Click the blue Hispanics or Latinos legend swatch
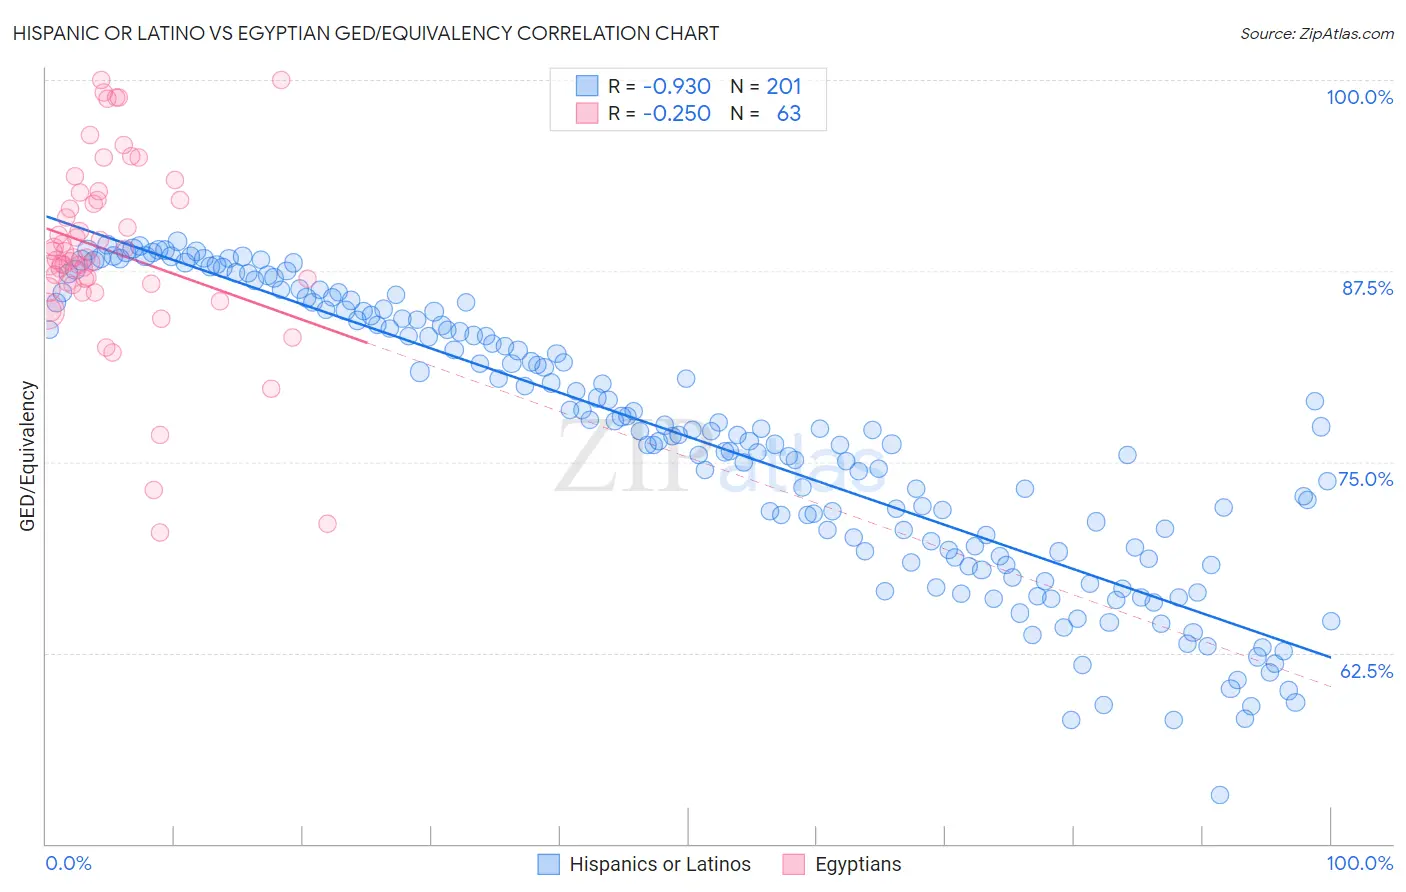 (548, 864)
